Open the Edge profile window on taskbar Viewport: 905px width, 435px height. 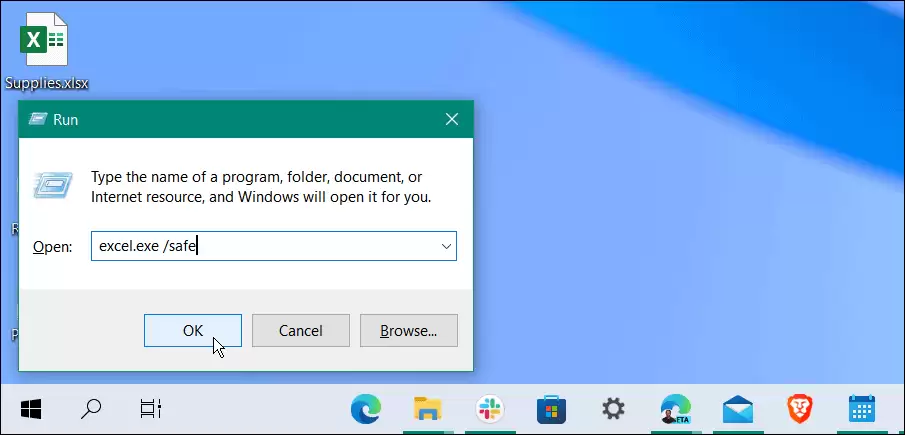tap(675, 409)
